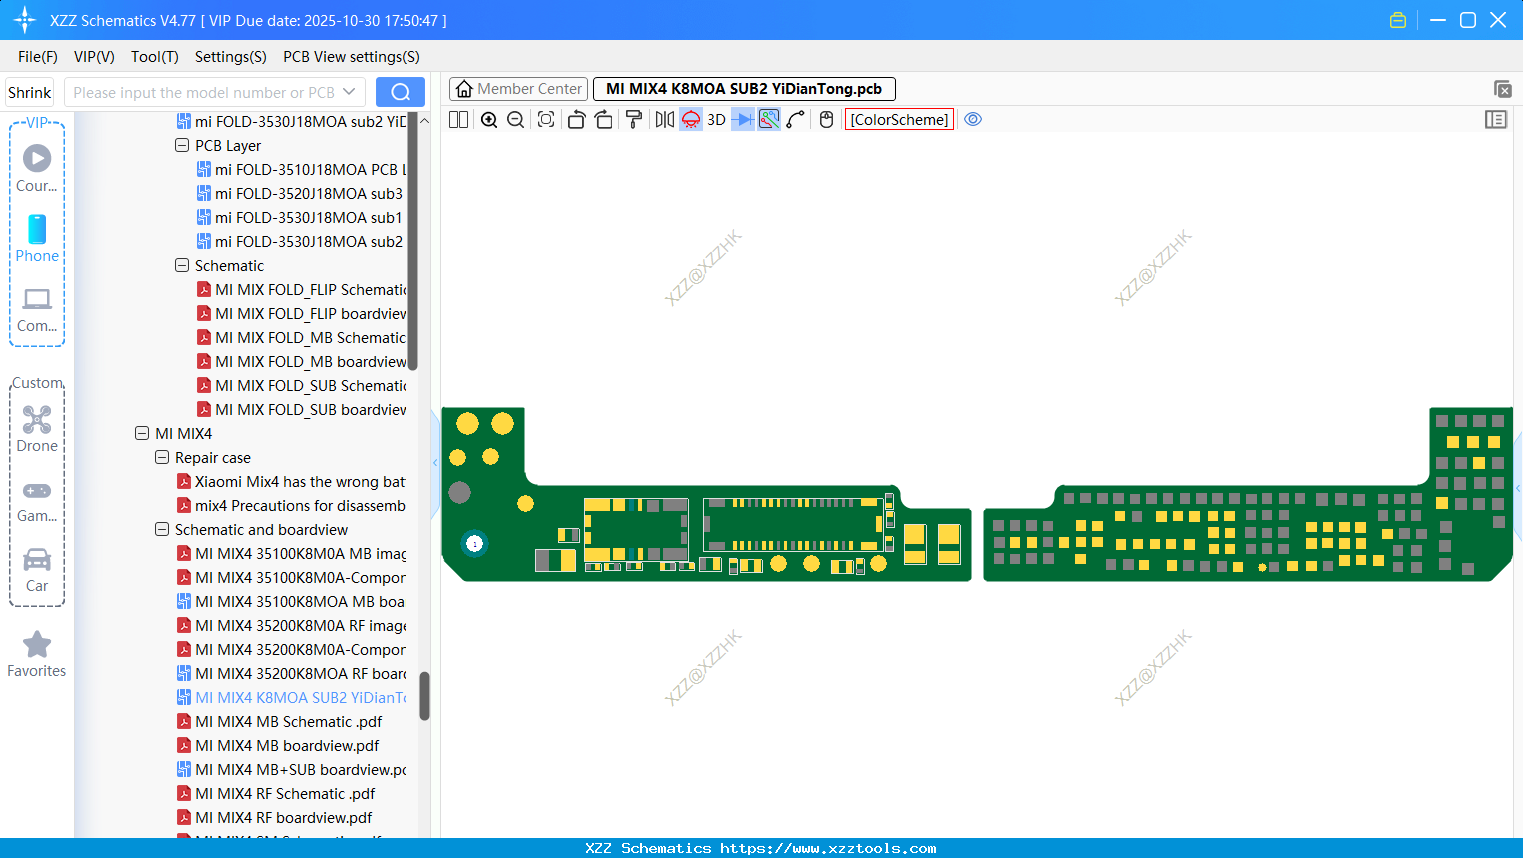Image resolution: width=1523 pixels, height=858 pixels.
Task: Open mix4 Precautions for disassembly document
Action: click(x=292, y=506)
